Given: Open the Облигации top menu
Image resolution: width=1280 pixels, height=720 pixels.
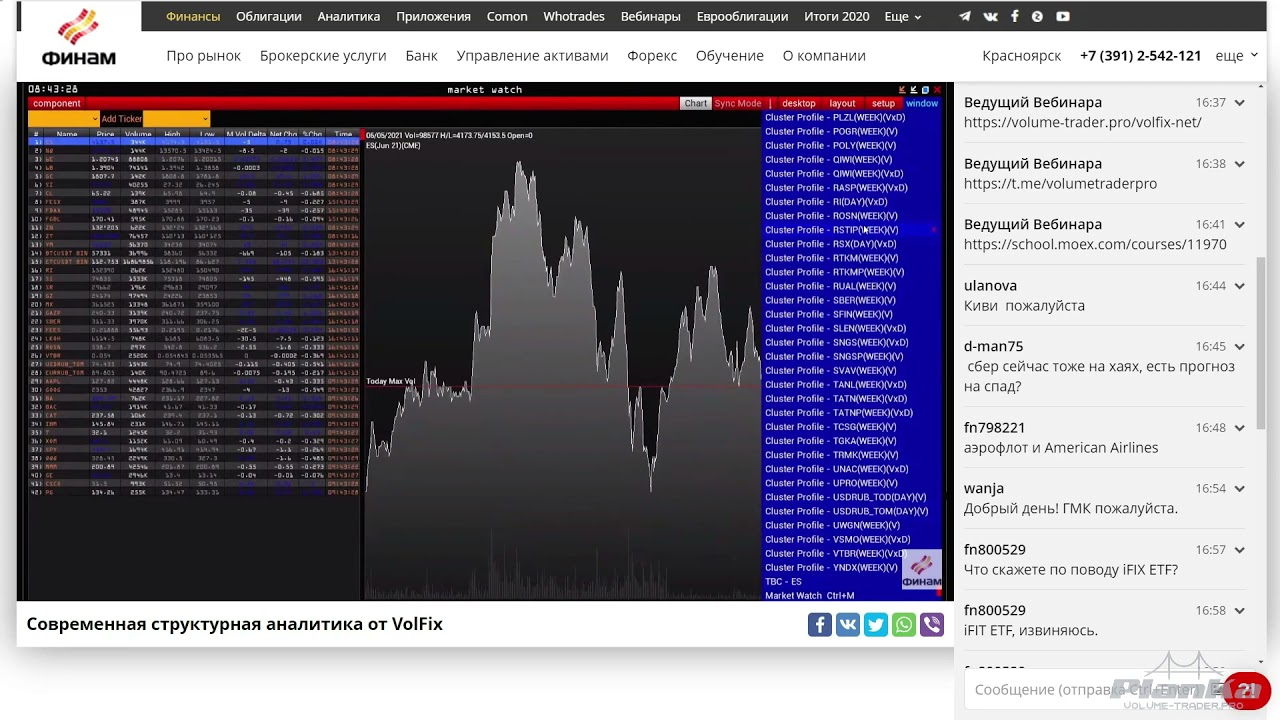Looking at the screenshot, I should point(269,16).
